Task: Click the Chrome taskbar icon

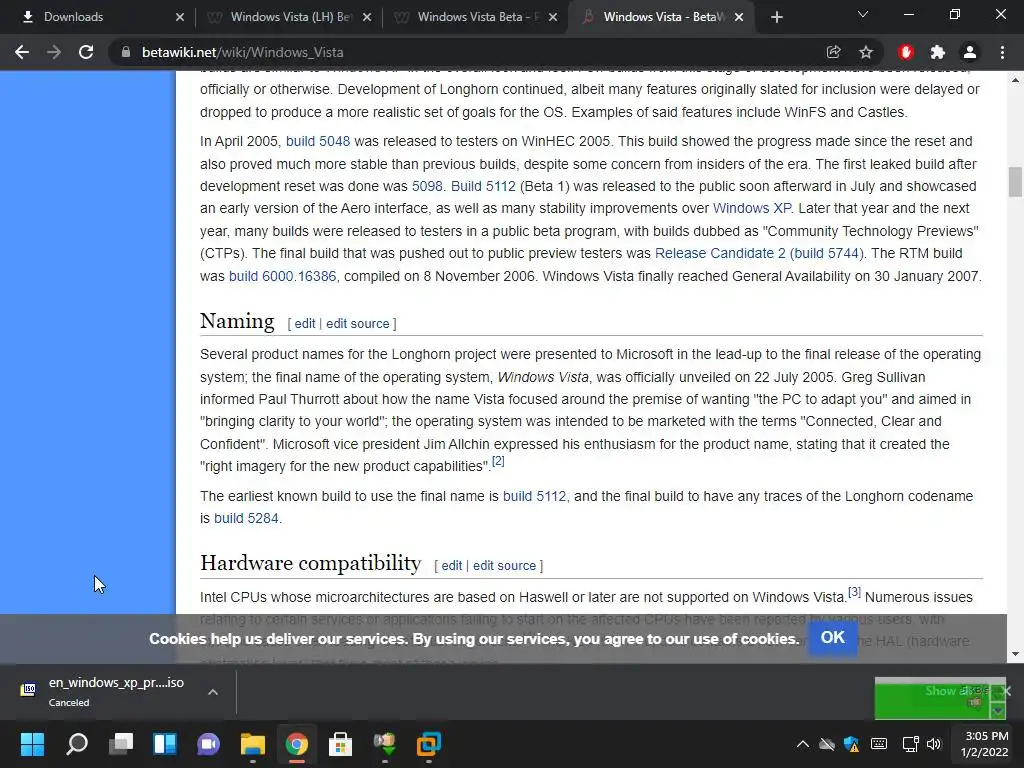Action: (296, 744)
